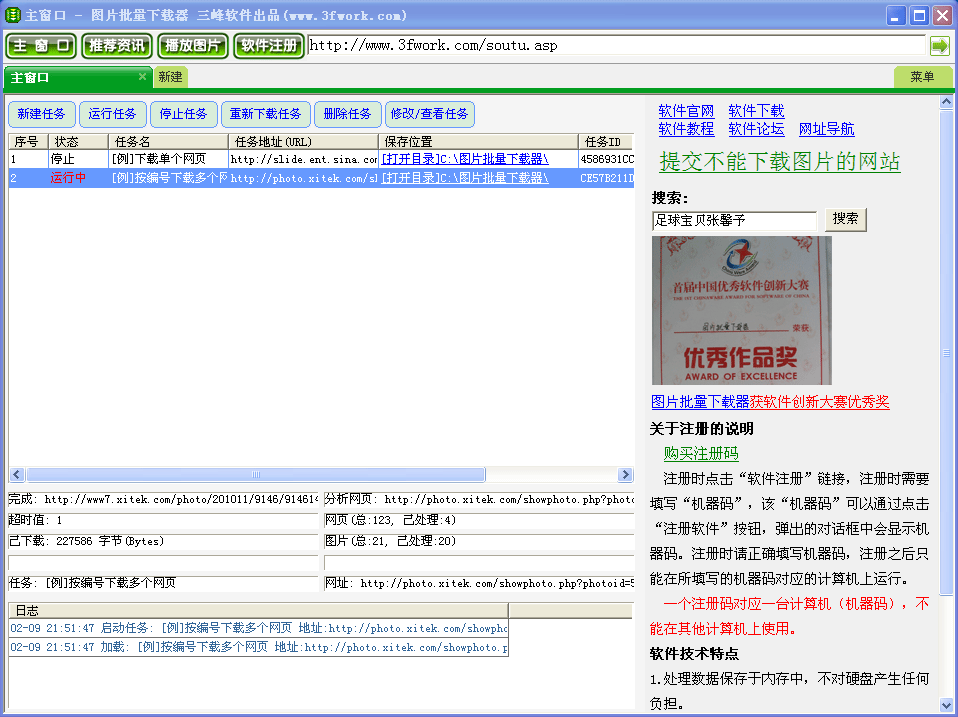Click the 软件官网 link
This screenshot has width=958, height=717.
coord(686,111)
